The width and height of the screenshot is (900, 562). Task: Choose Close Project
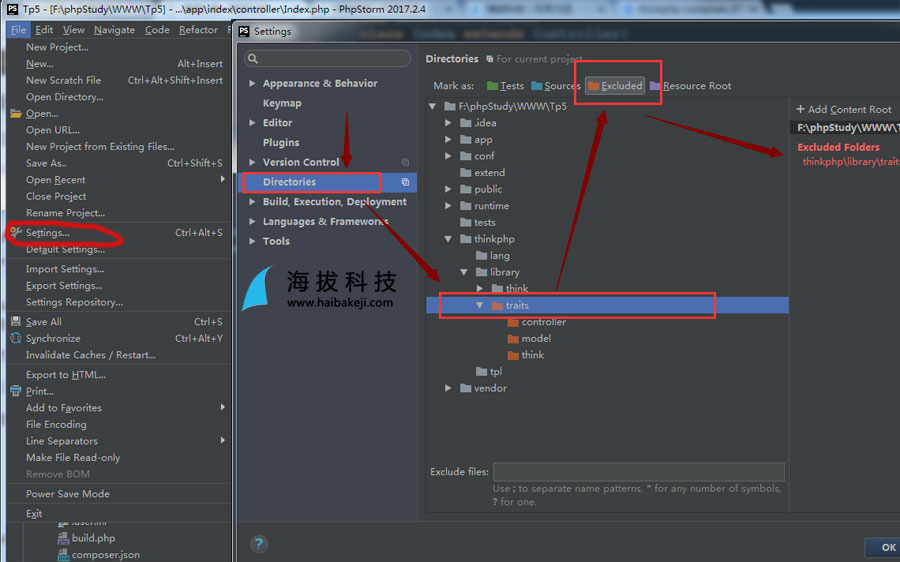click(119, 196)
